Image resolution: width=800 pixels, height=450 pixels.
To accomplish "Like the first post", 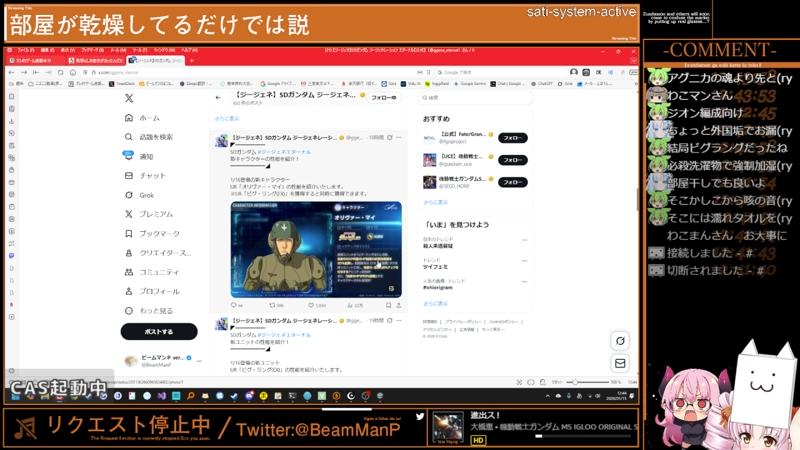I will [x=316, y=305].
